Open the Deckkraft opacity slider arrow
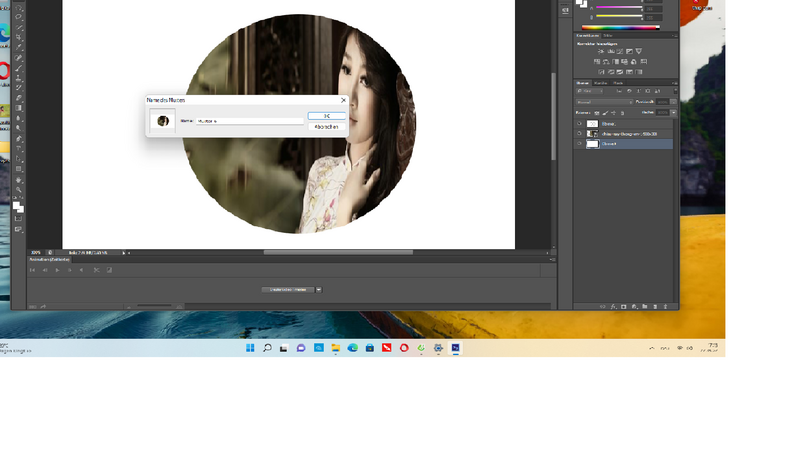800x450 pixels. coord(673,102)
